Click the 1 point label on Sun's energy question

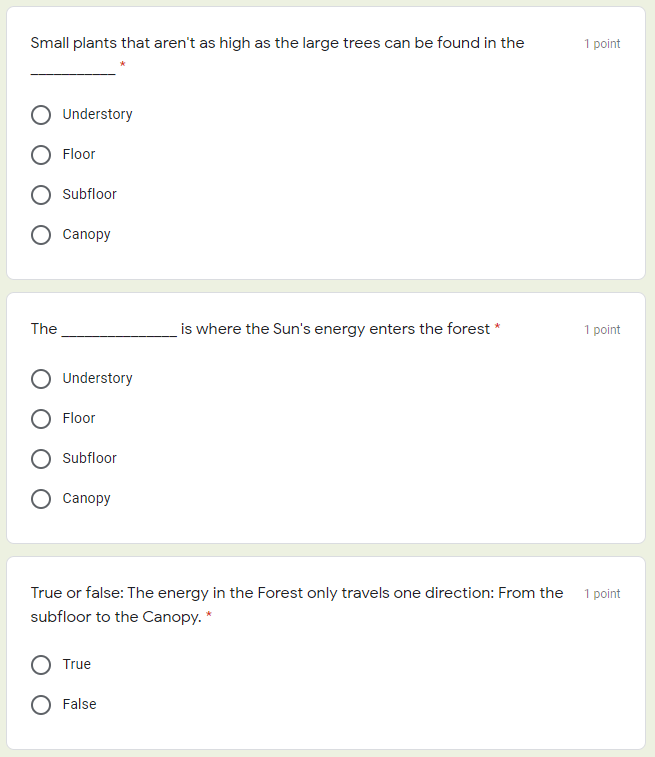pyautogui.click(x=602, y=330)
